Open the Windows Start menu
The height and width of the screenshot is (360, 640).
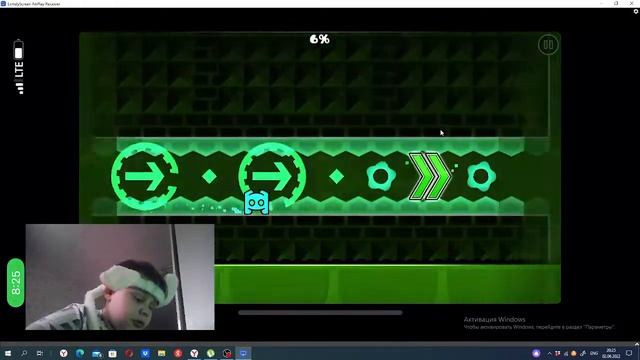click(8, 353)
